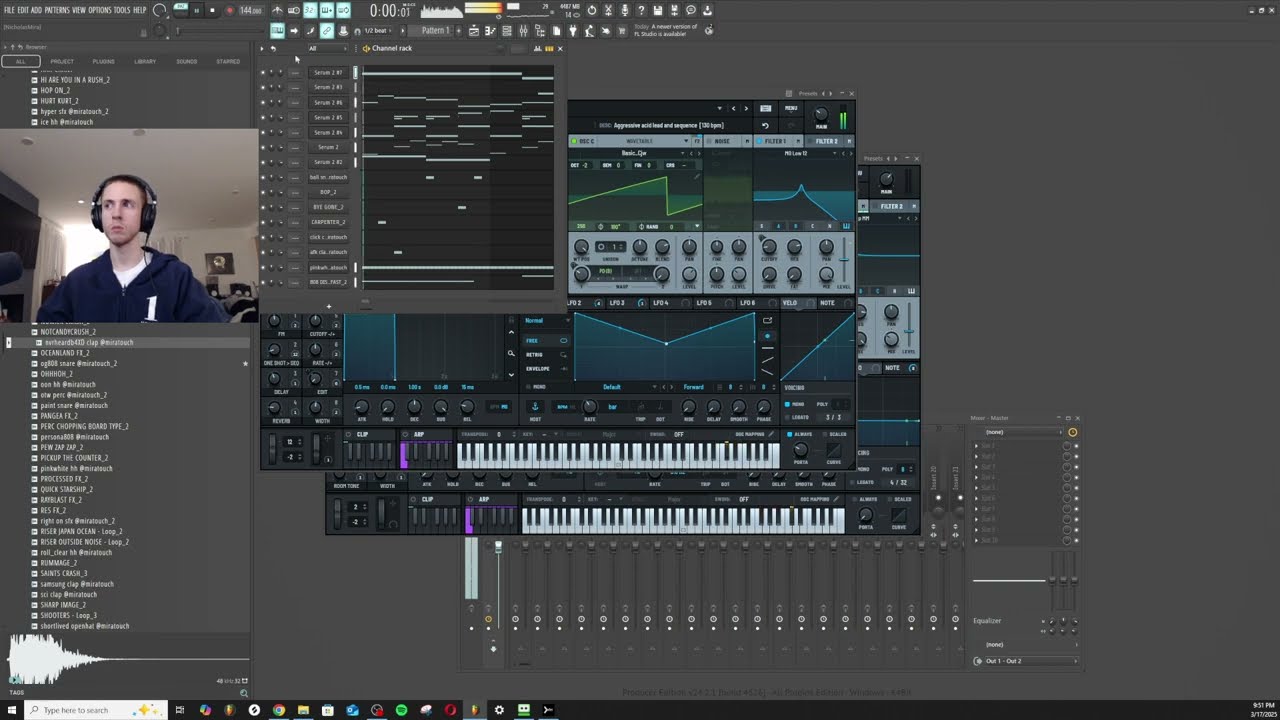Mute the Serum 2 #3 channel LED
This screenshot has width=1280, height=720.
coord(263,87)
